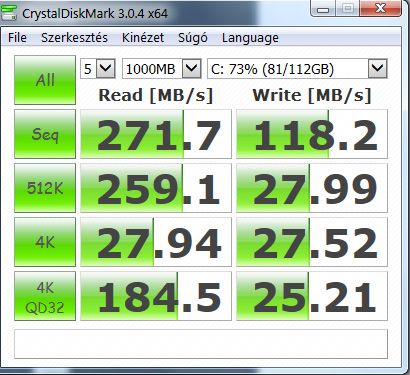Select the 512K read result 259.1
410x375 pixels.
[x=156, y=188]
